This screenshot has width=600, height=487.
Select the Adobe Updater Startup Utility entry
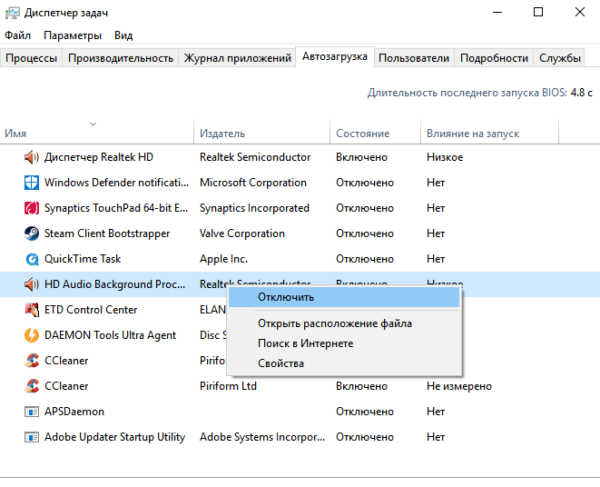pyautogui.click(x=115, y=437)
